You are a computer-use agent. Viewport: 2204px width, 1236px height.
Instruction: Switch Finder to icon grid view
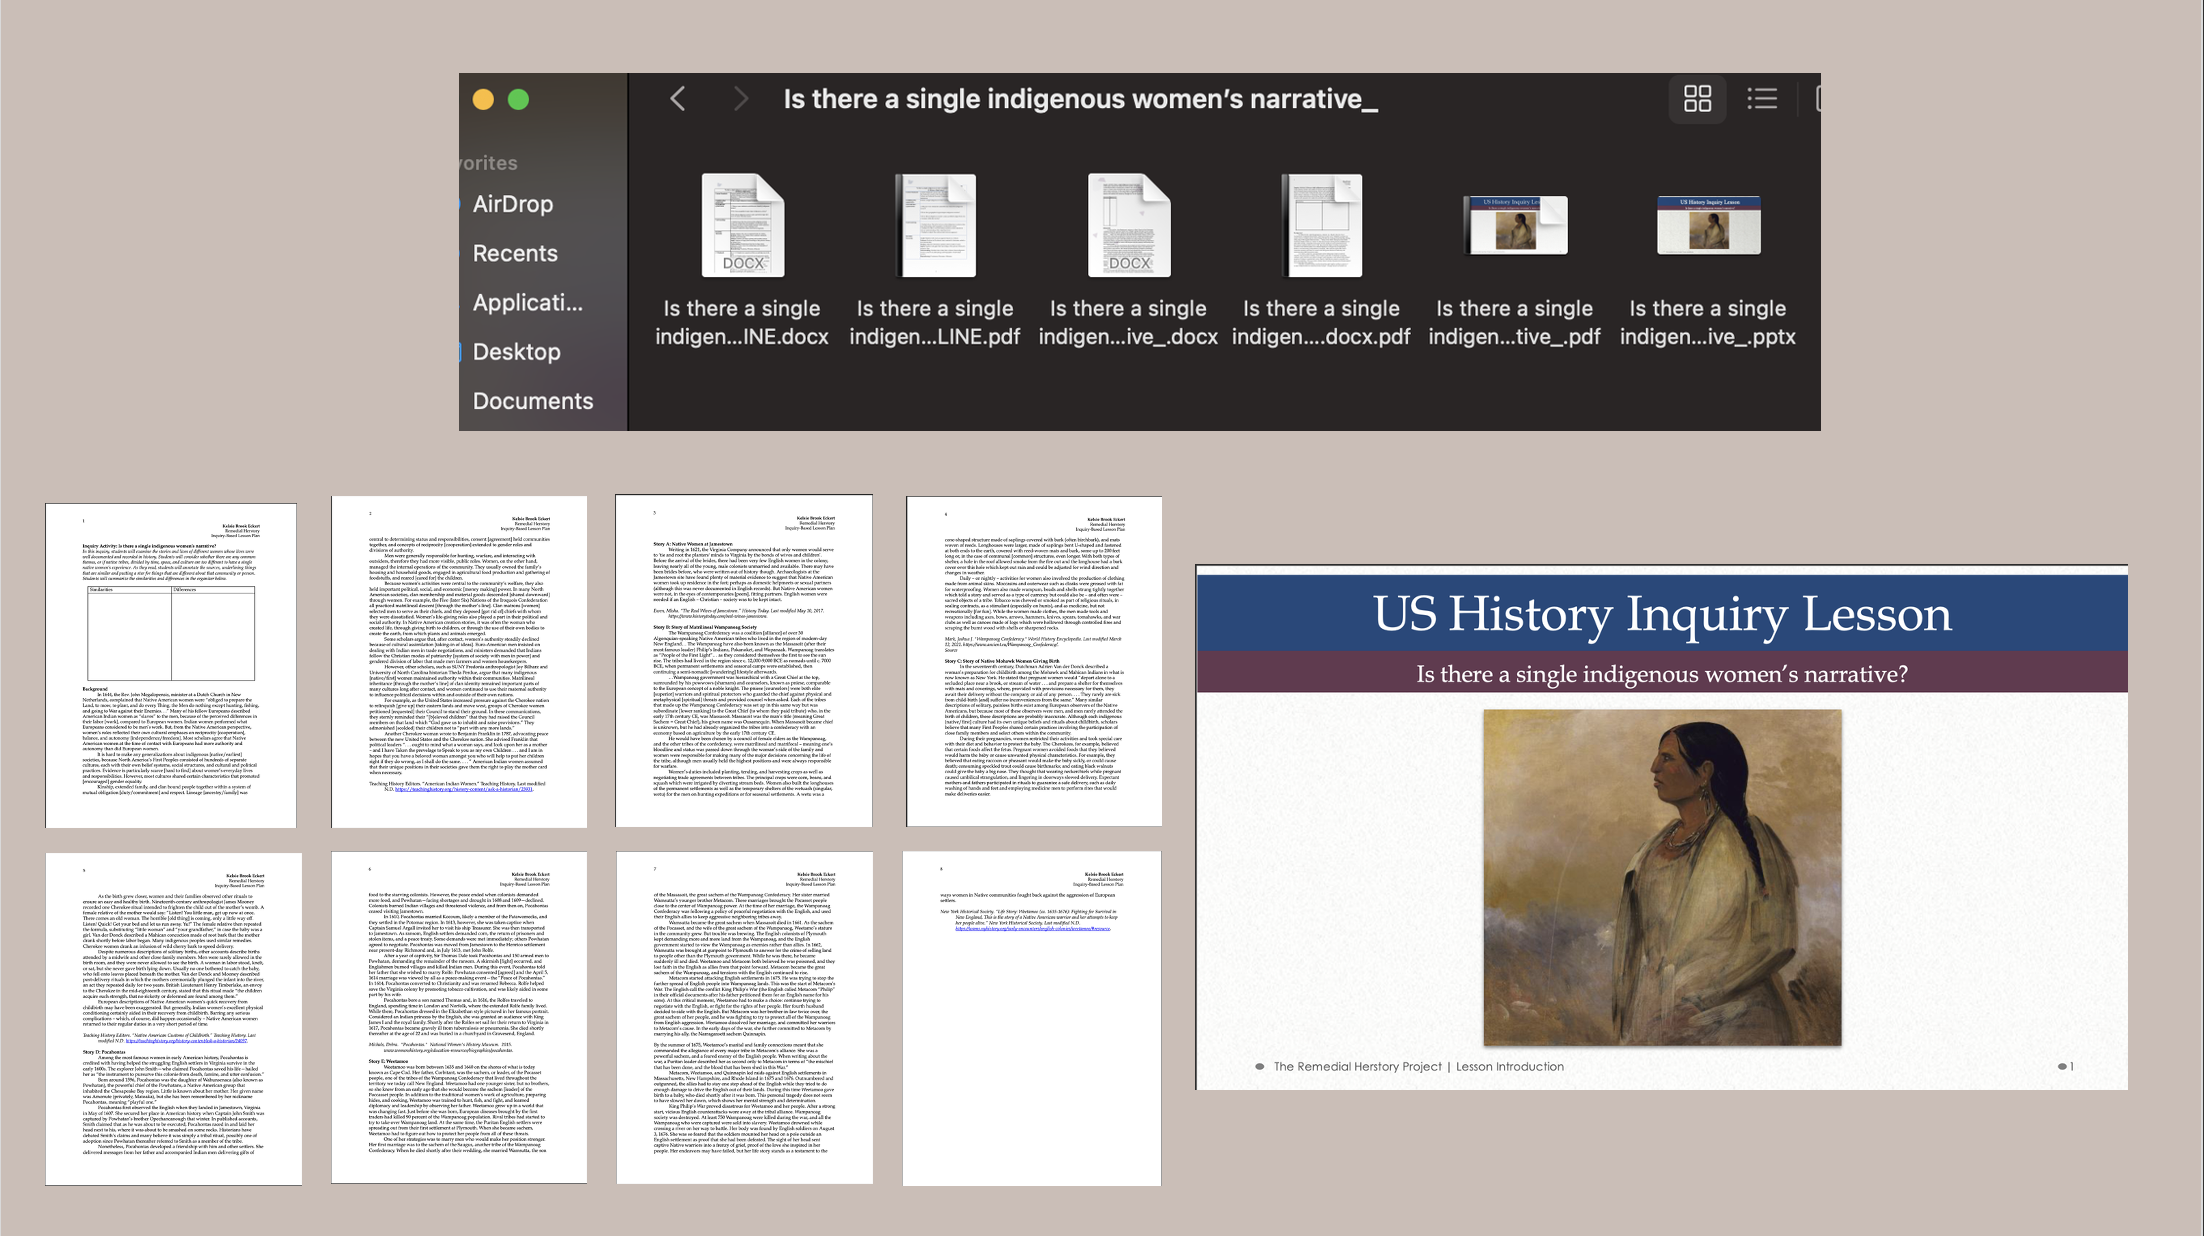pos(1697,99)
